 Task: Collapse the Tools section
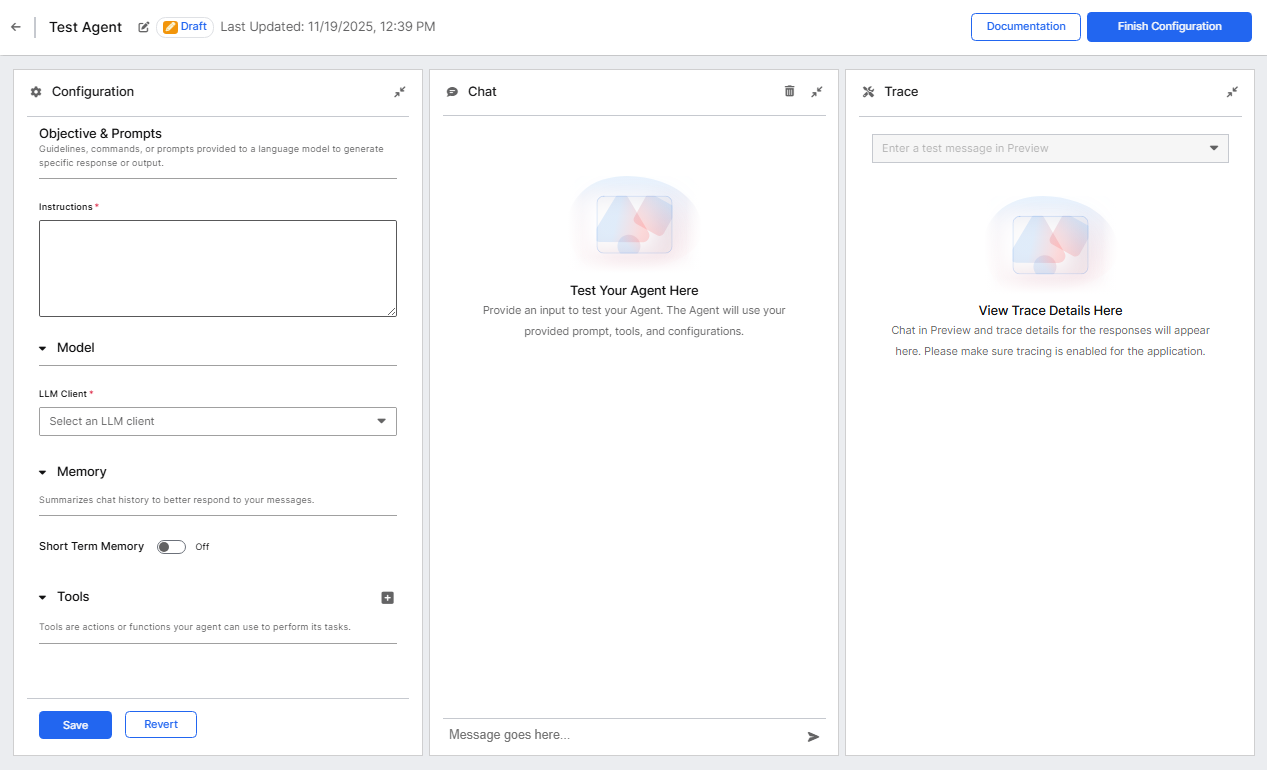(x=43, y=597)
